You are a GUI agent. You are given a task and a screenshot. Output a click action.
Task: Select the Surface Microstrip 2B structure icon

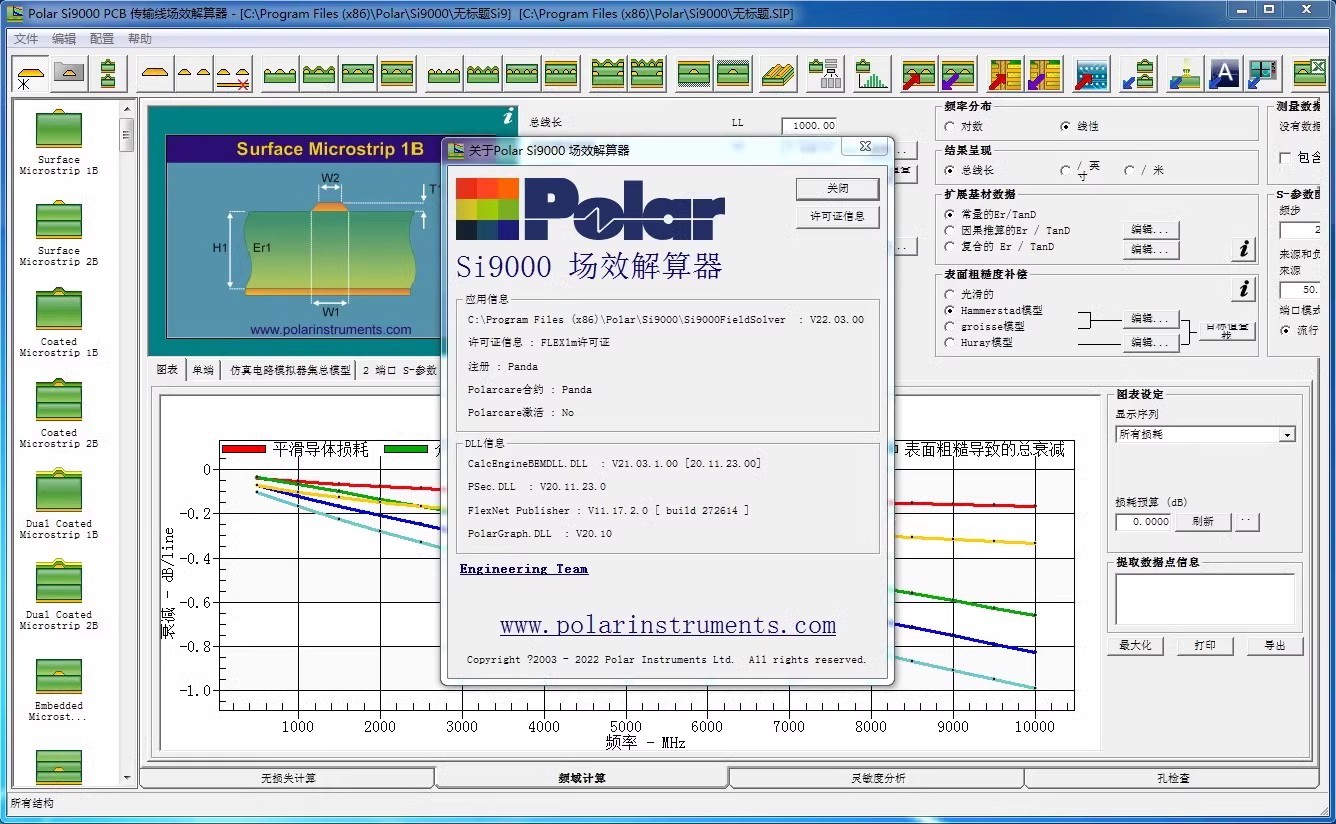click(x=59, y=221)
